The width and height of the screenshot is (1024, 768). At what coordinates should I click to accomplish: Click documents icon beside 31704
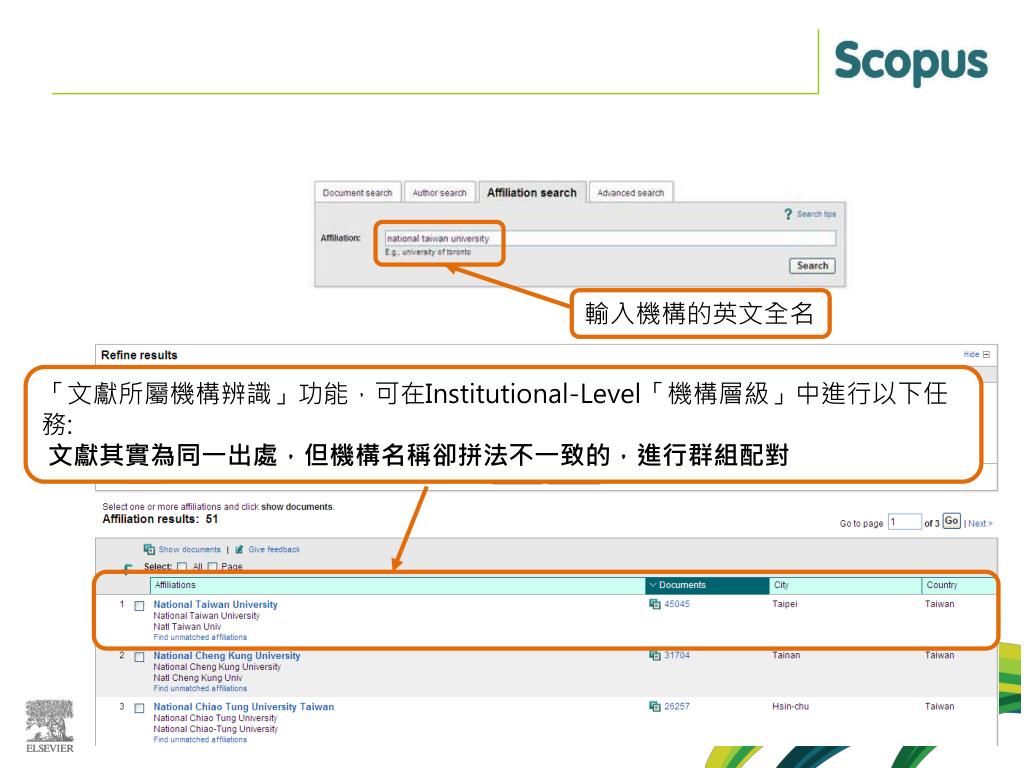point(654,655)
